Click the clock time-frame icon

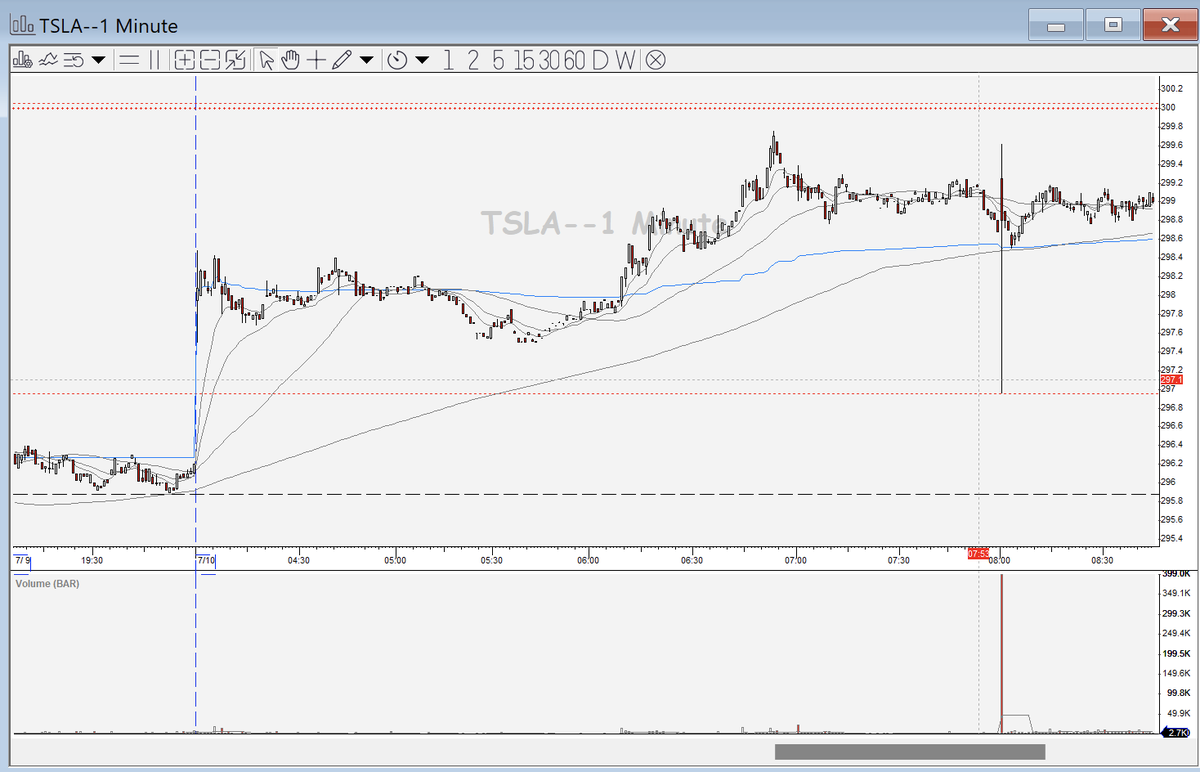[397, 60]
